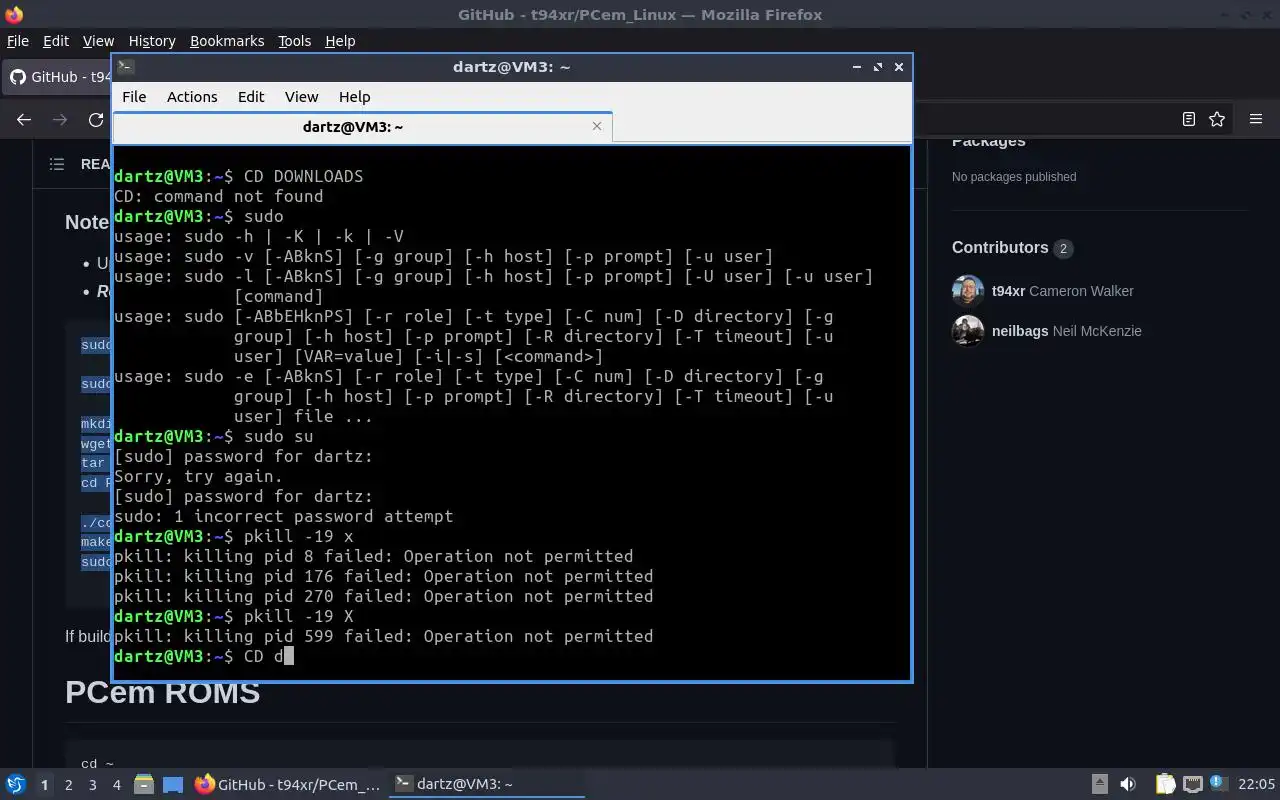
Task: Open network connection tray icon
Action: click(1193, 785)
